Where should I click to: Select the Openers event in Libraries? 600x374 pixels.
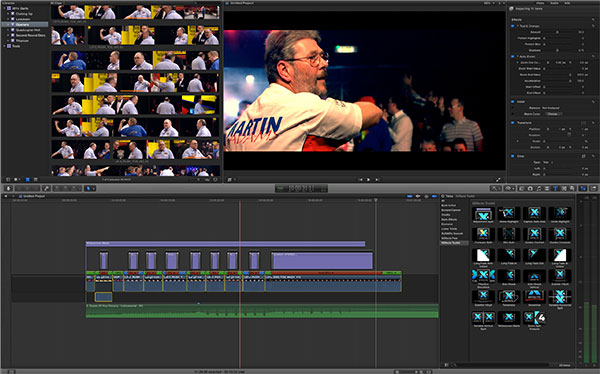(x=25, y=24)
